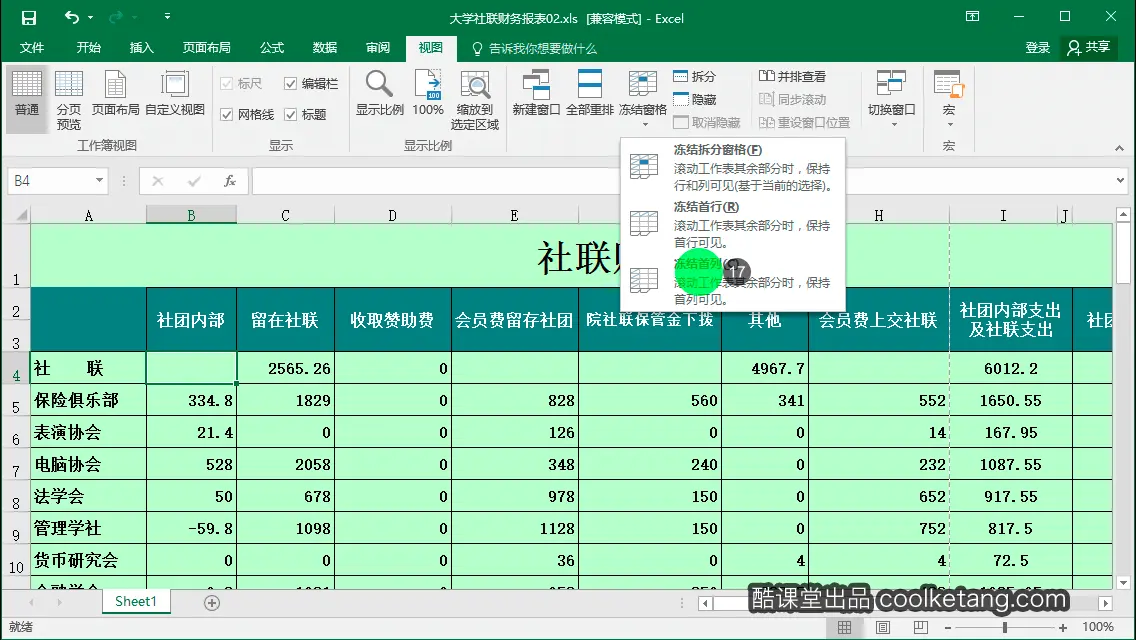Click the vertical scrollbar down arrow

[1123, 582]
